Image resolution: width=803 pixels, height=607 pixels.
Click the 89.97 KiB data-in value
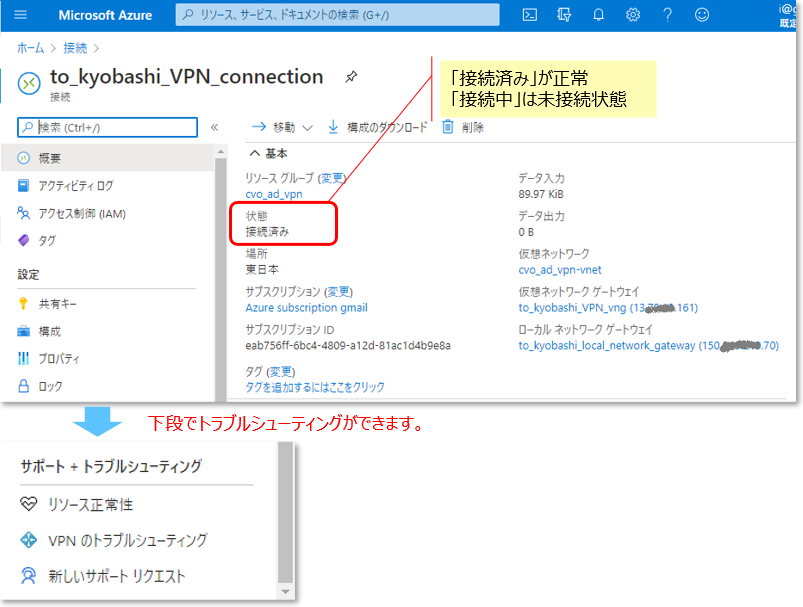541,194
